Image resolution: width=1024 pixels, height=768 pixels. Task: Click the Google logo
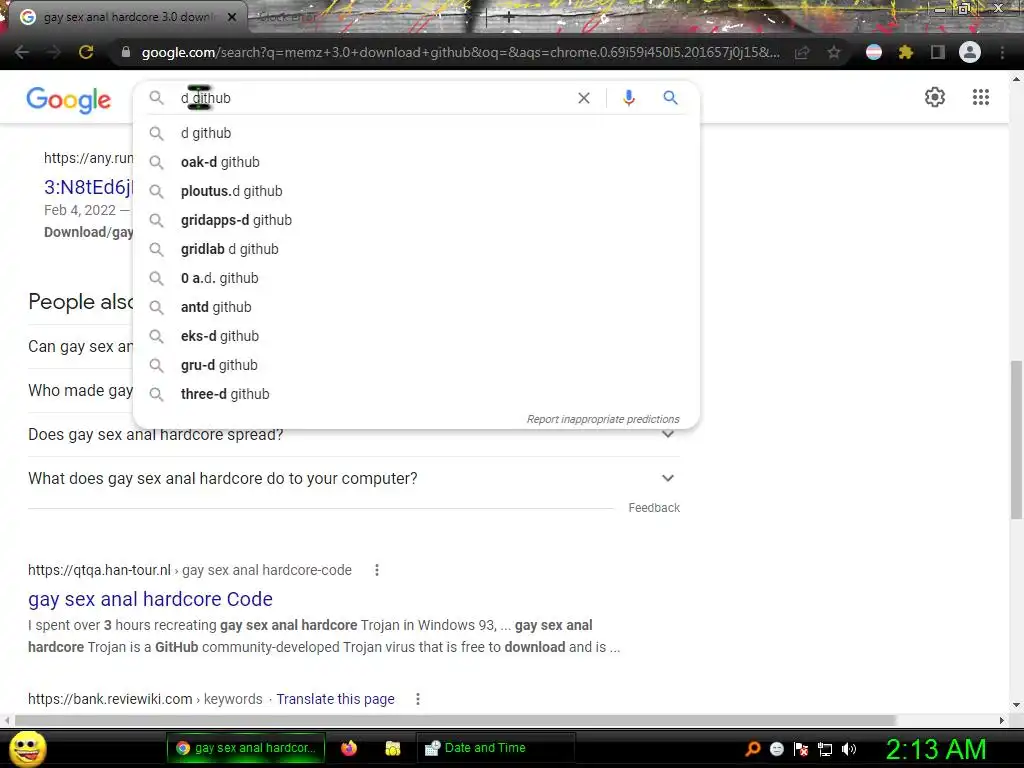[69, 99]
